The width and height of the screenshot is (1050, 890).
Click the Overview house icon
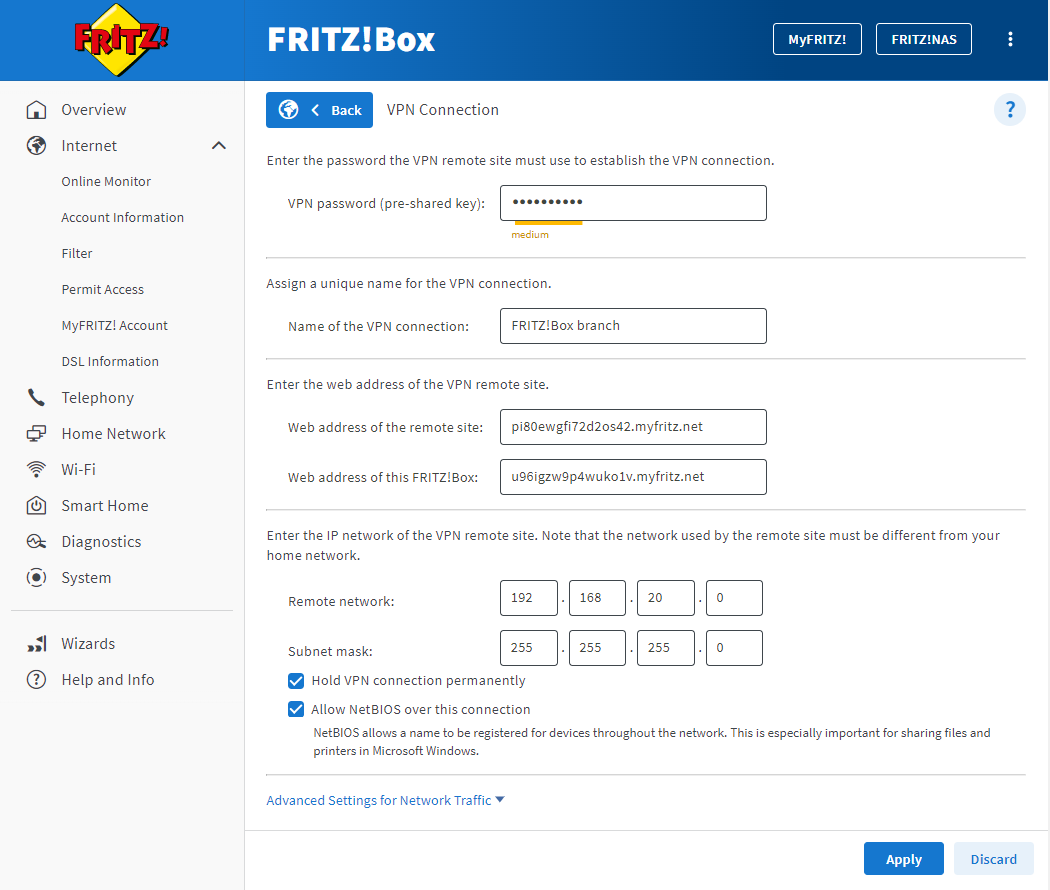pyautogui.click(x=36, y=110)
